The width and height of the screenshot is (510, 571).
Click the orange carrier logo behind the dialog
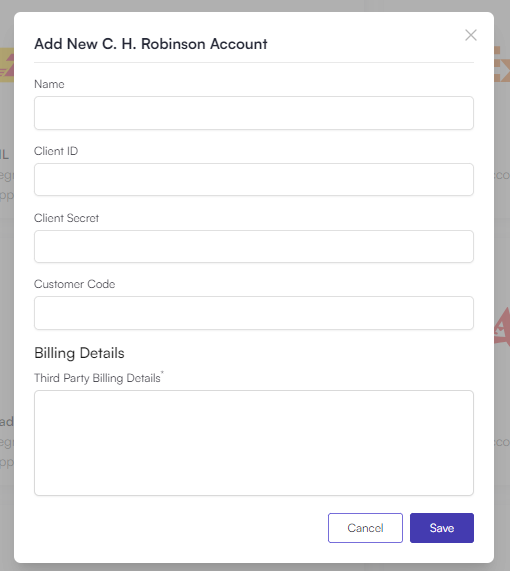pyautogui.click(x=502, y=64)
